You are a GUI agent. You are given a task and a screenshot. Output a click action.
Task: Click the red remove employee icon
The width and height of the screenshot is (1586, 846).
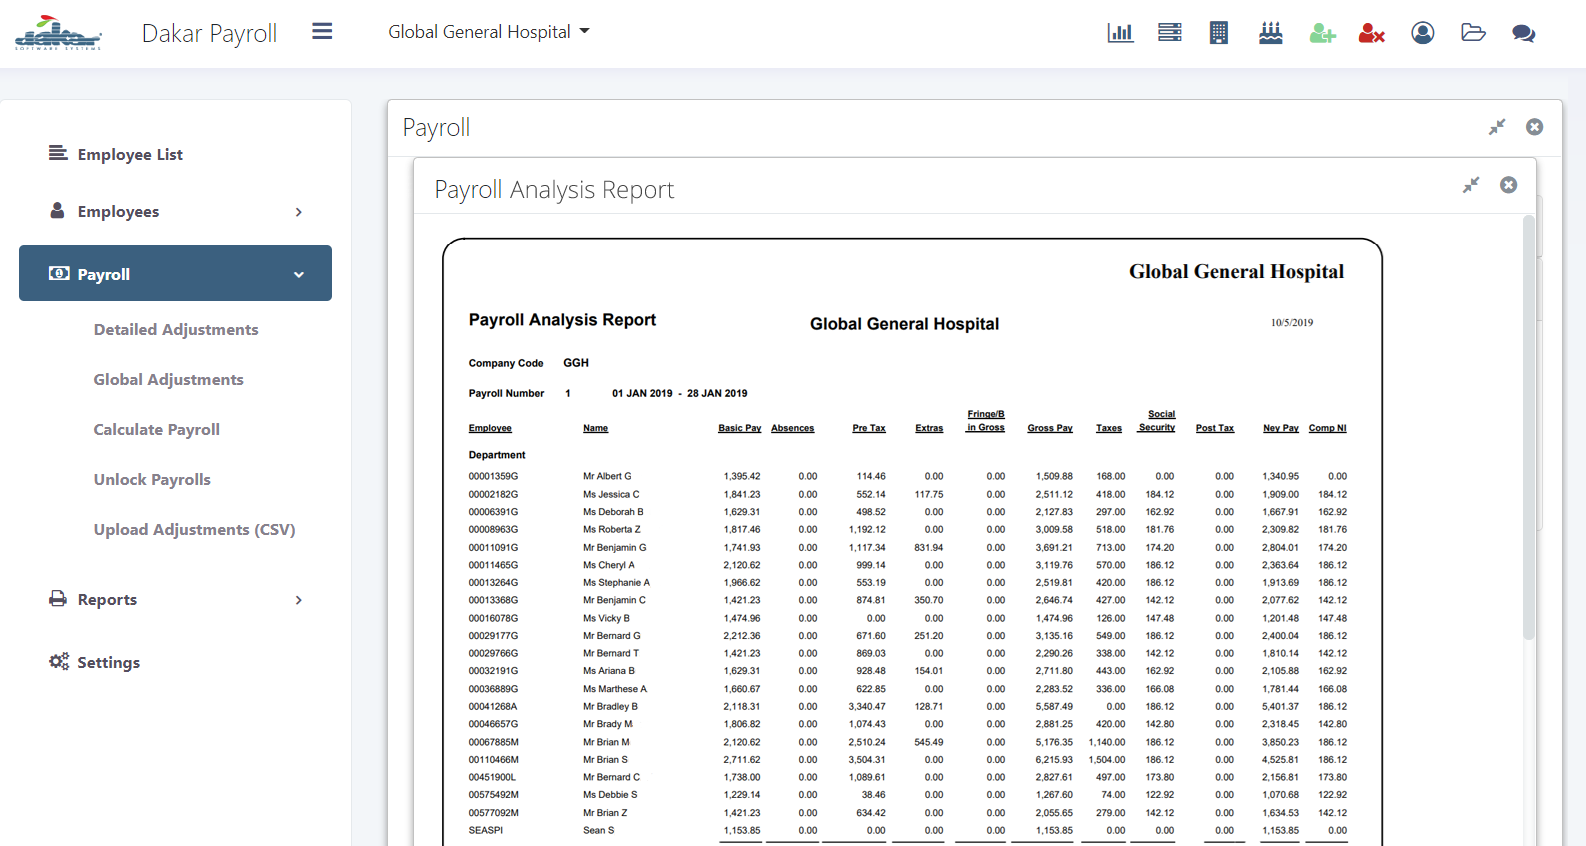pos(1372,33)
